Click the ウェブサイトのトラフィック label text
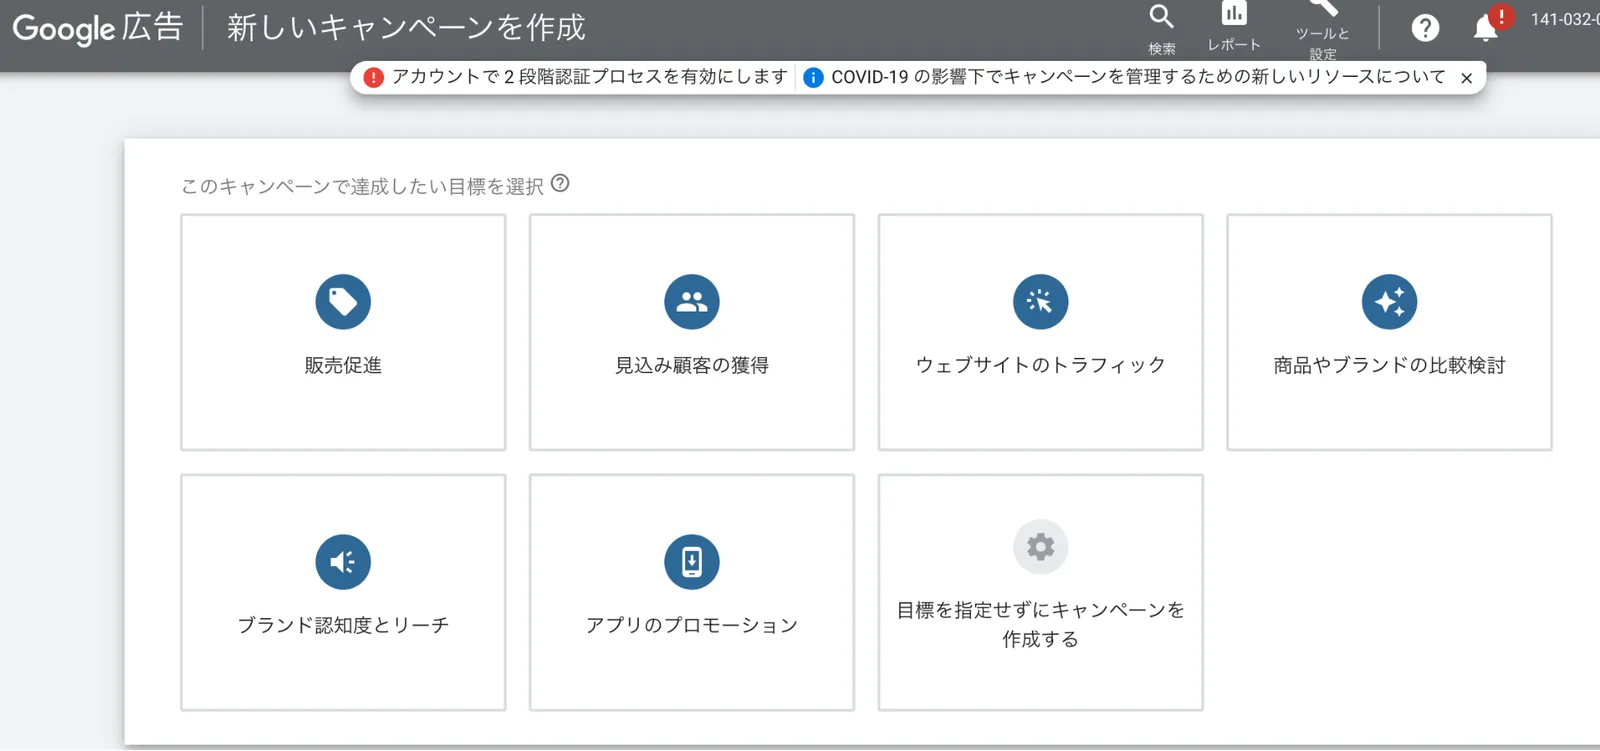Screen dimensions: 1600x751 click(x=1041, y=366)
